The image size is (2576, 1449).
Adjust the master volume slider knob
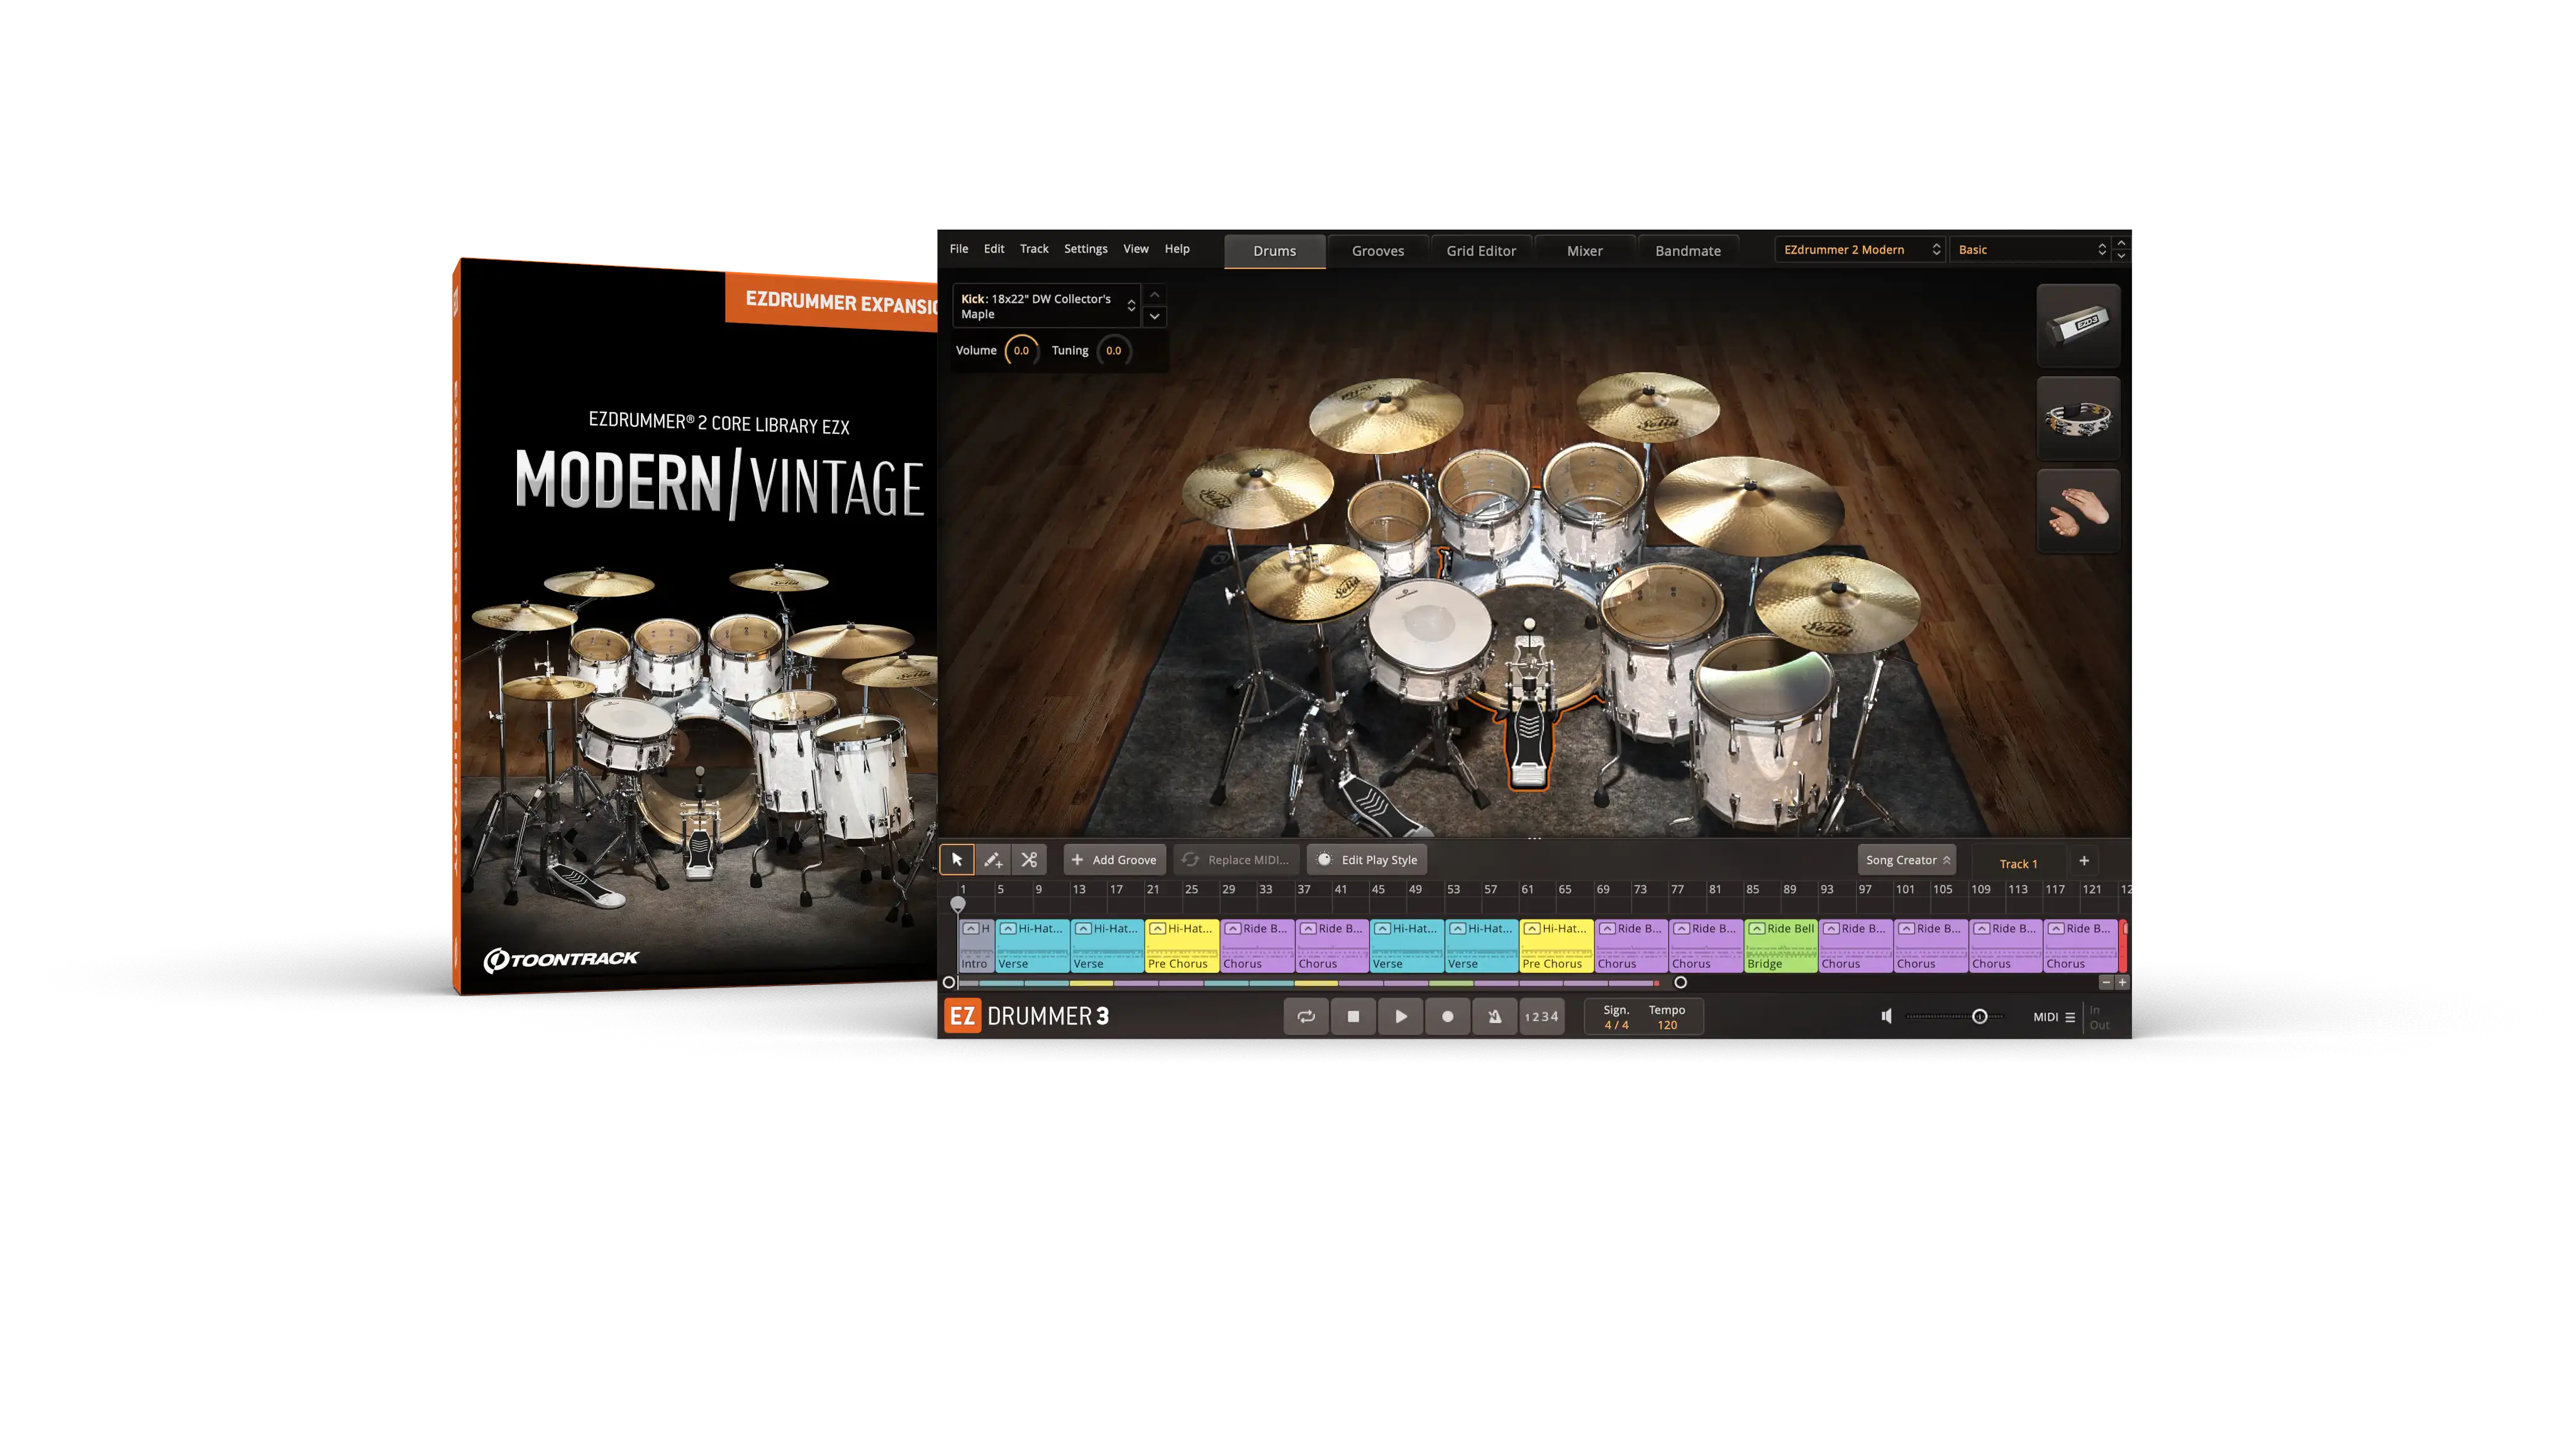[1979, 1016]
